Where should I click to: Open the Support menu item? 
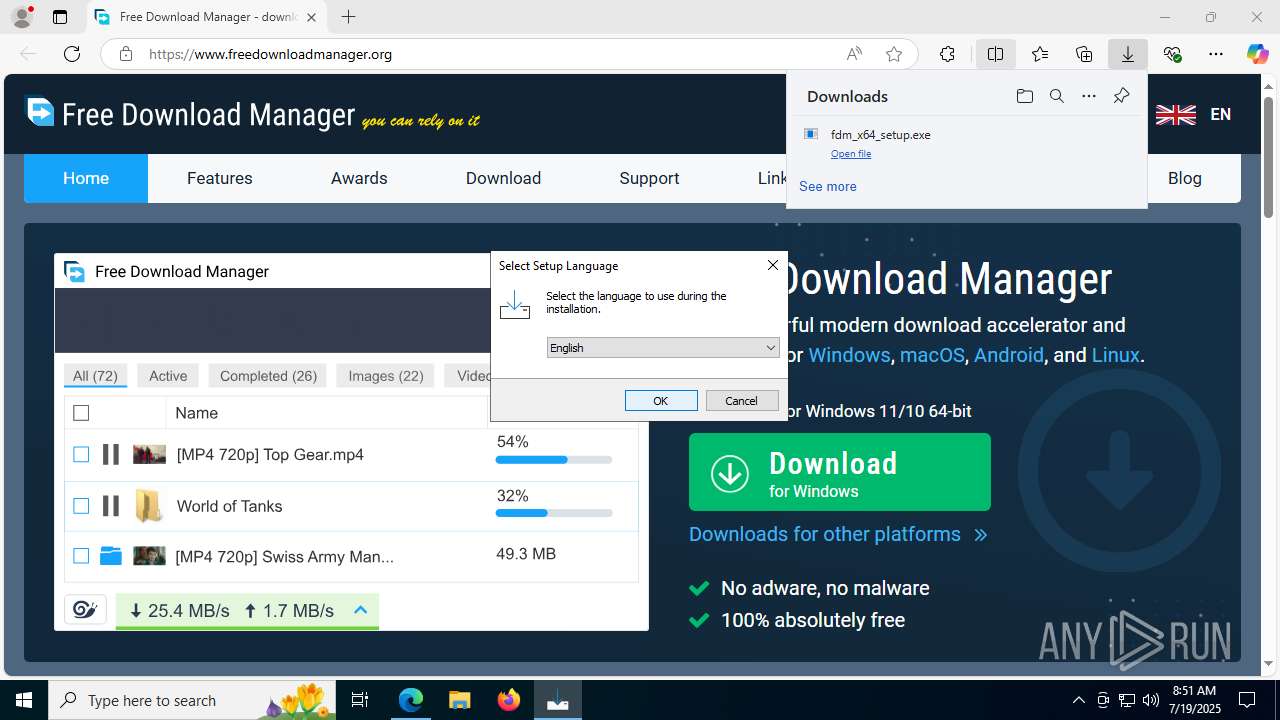[x=649, y=178]
